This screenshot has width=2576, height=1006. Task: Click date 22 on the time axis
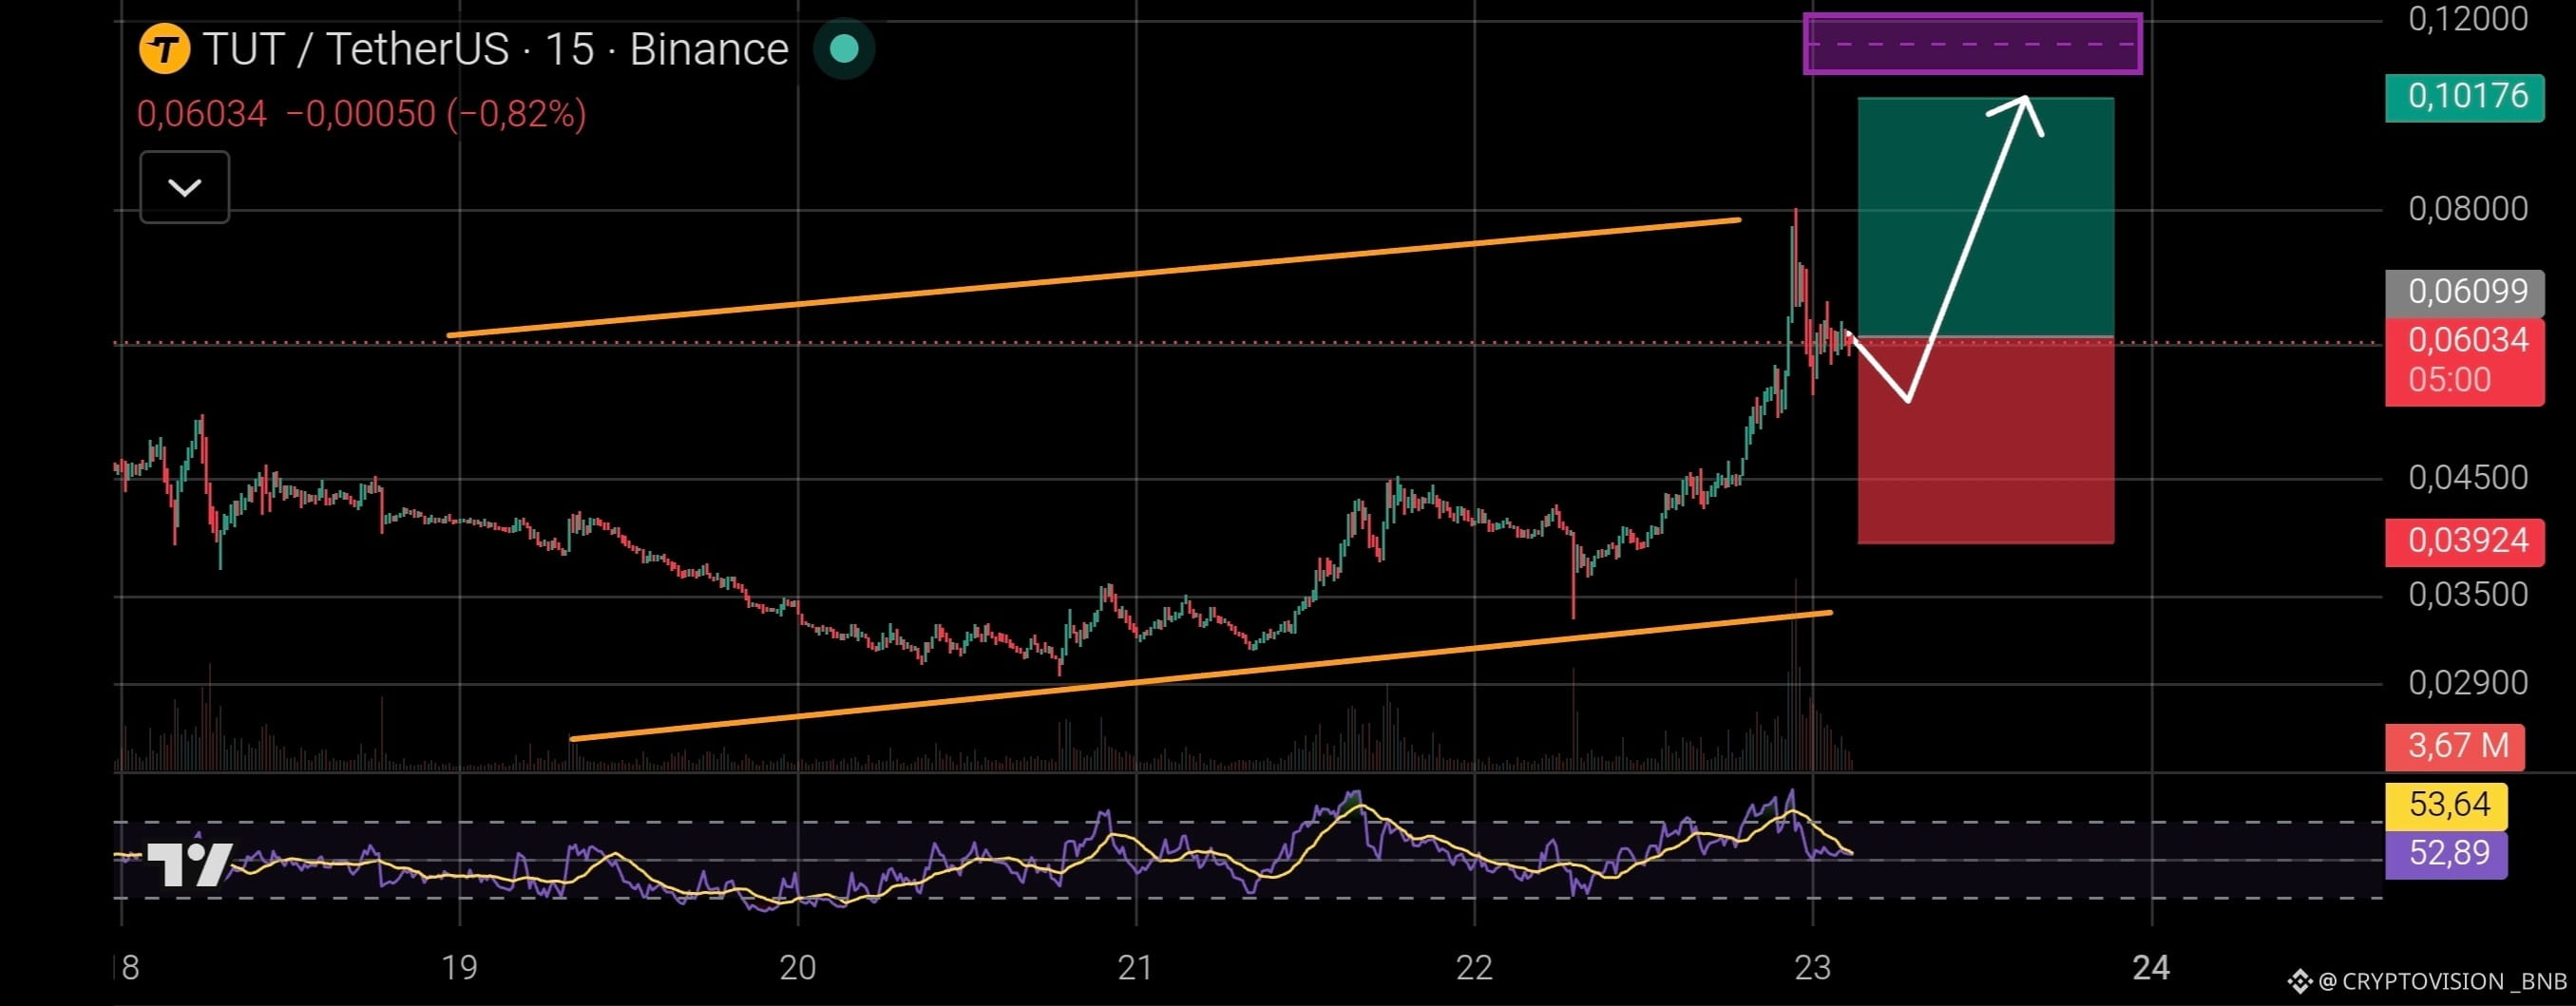(x=1474, y=968)
